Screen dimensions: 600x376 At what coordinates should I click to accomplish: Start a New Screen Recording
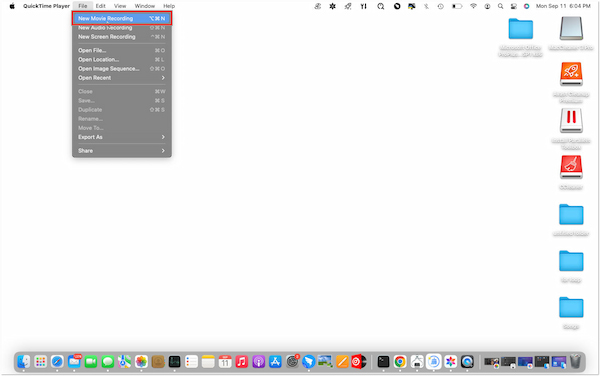click(x=122, y=37)
